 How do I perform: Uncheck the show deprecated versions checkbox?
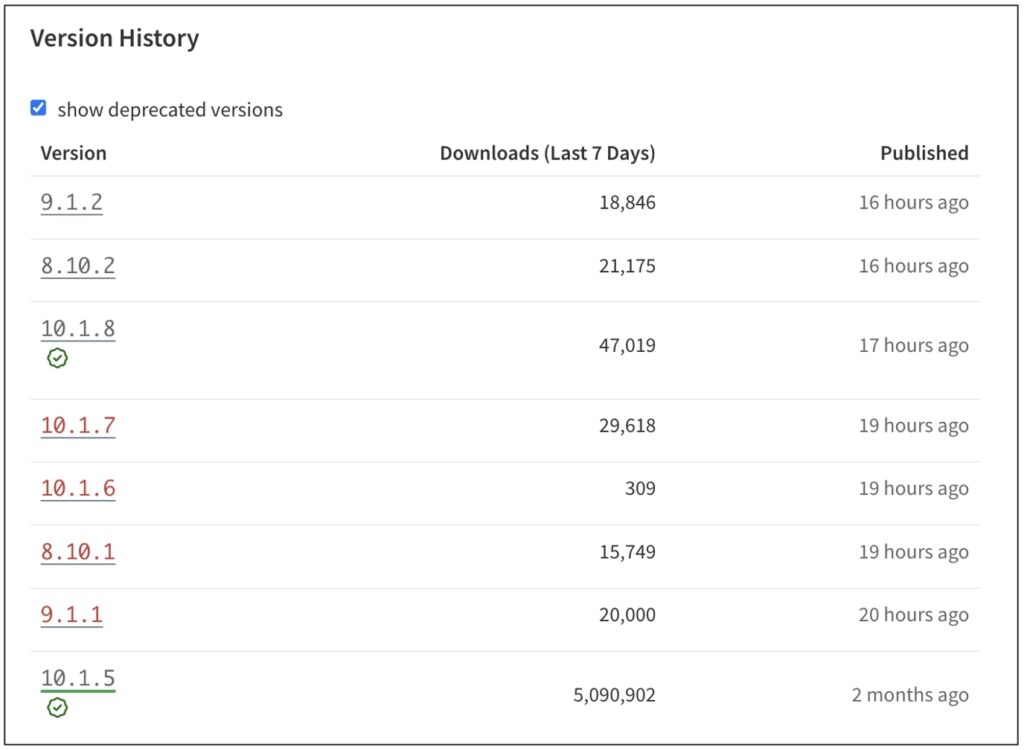[x=38, y=107]
